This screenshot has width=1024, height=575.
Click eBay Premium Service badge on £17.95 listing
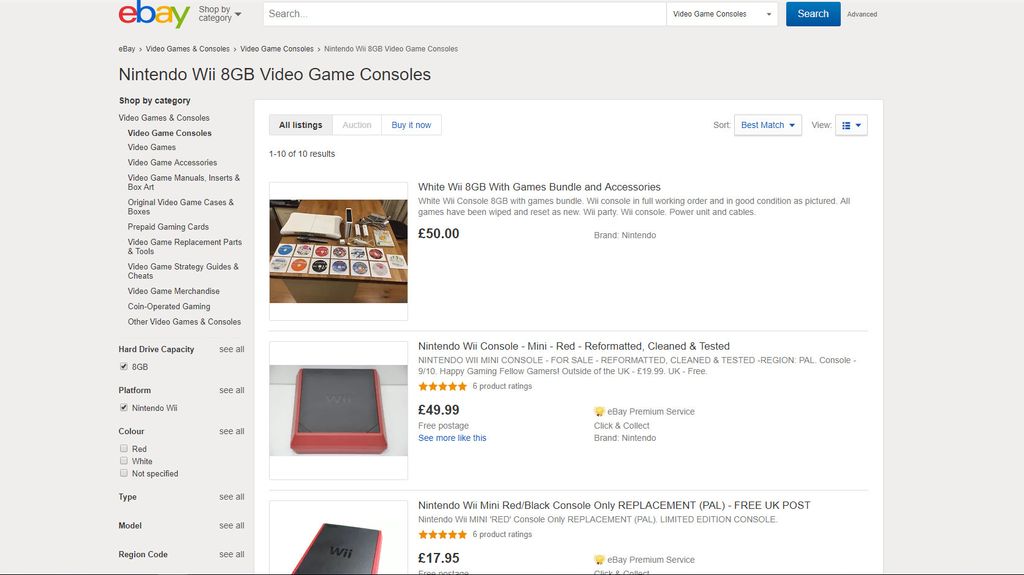tap(644, 560)
